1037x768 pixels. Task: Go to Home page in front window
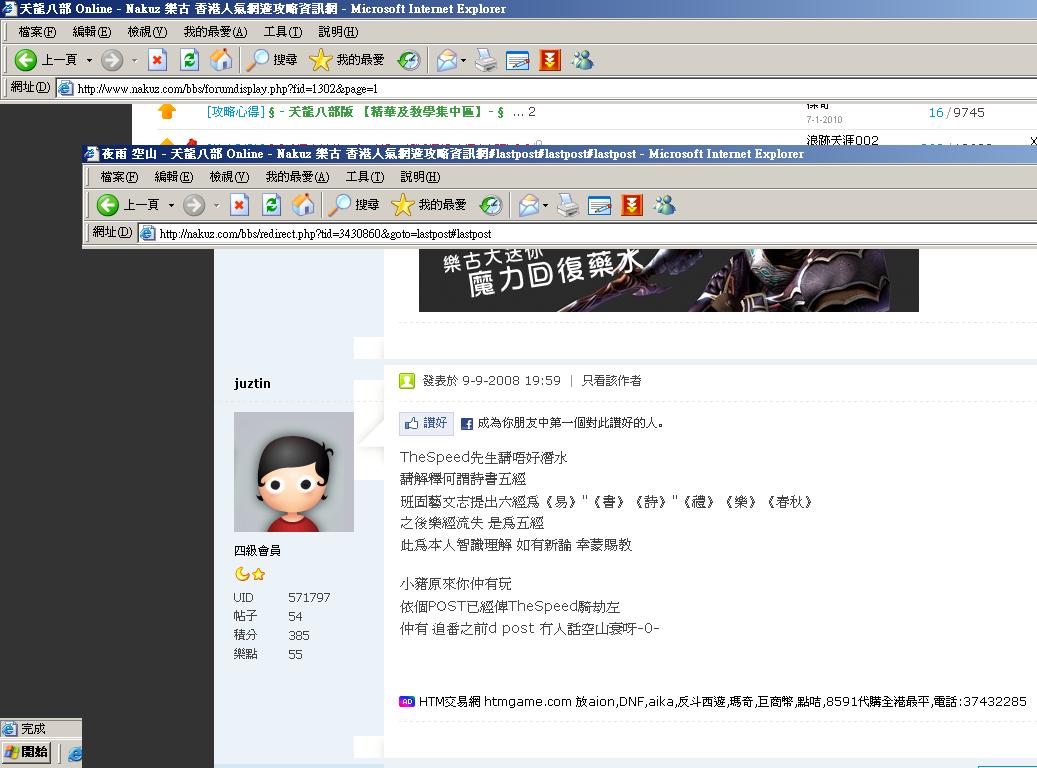coord(303,205)
